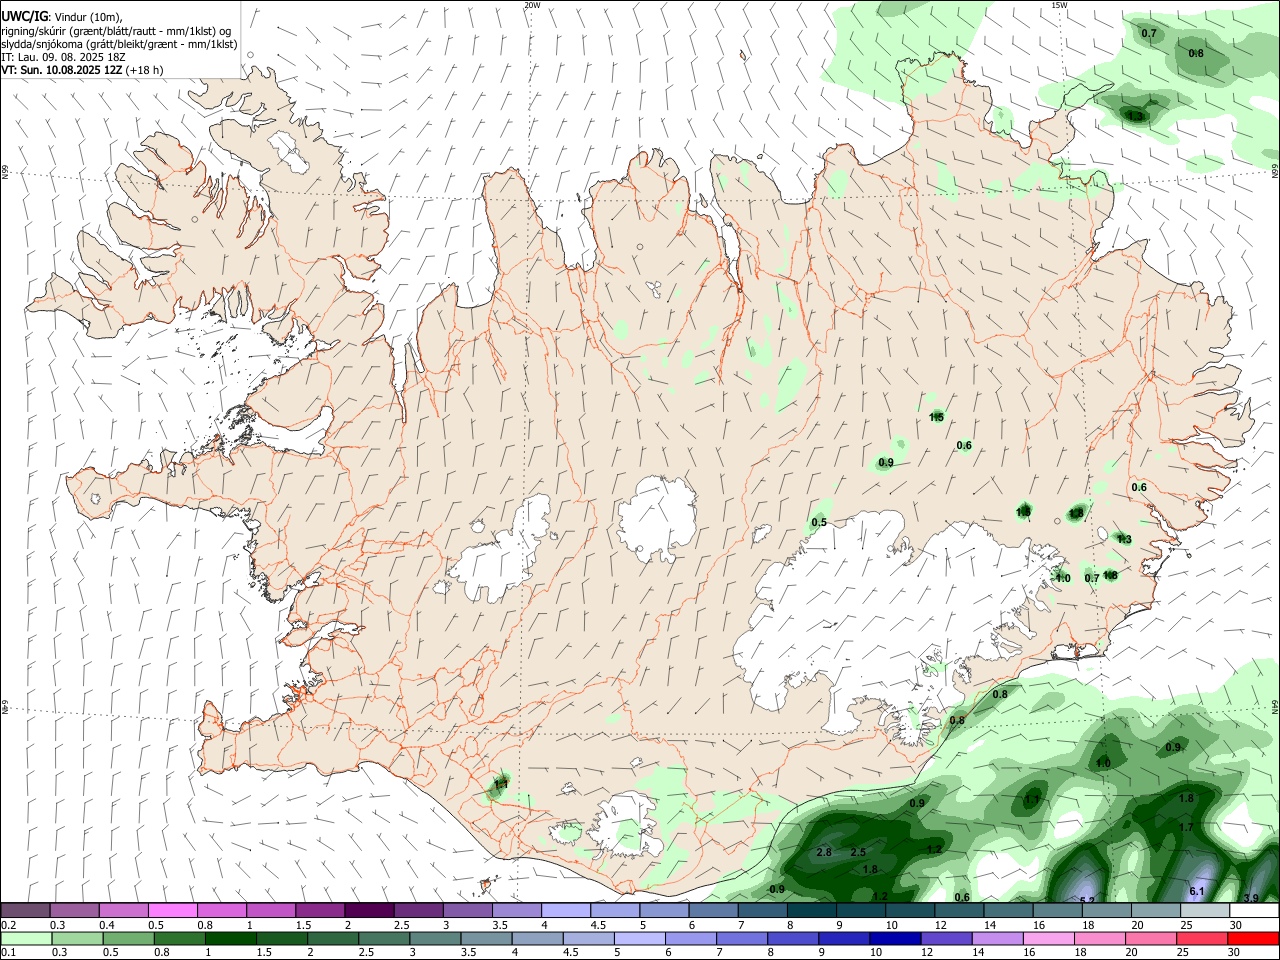Click the 'VT: Sun. 10.08.2025 12Z (+18 h)' line

[82, 70]
